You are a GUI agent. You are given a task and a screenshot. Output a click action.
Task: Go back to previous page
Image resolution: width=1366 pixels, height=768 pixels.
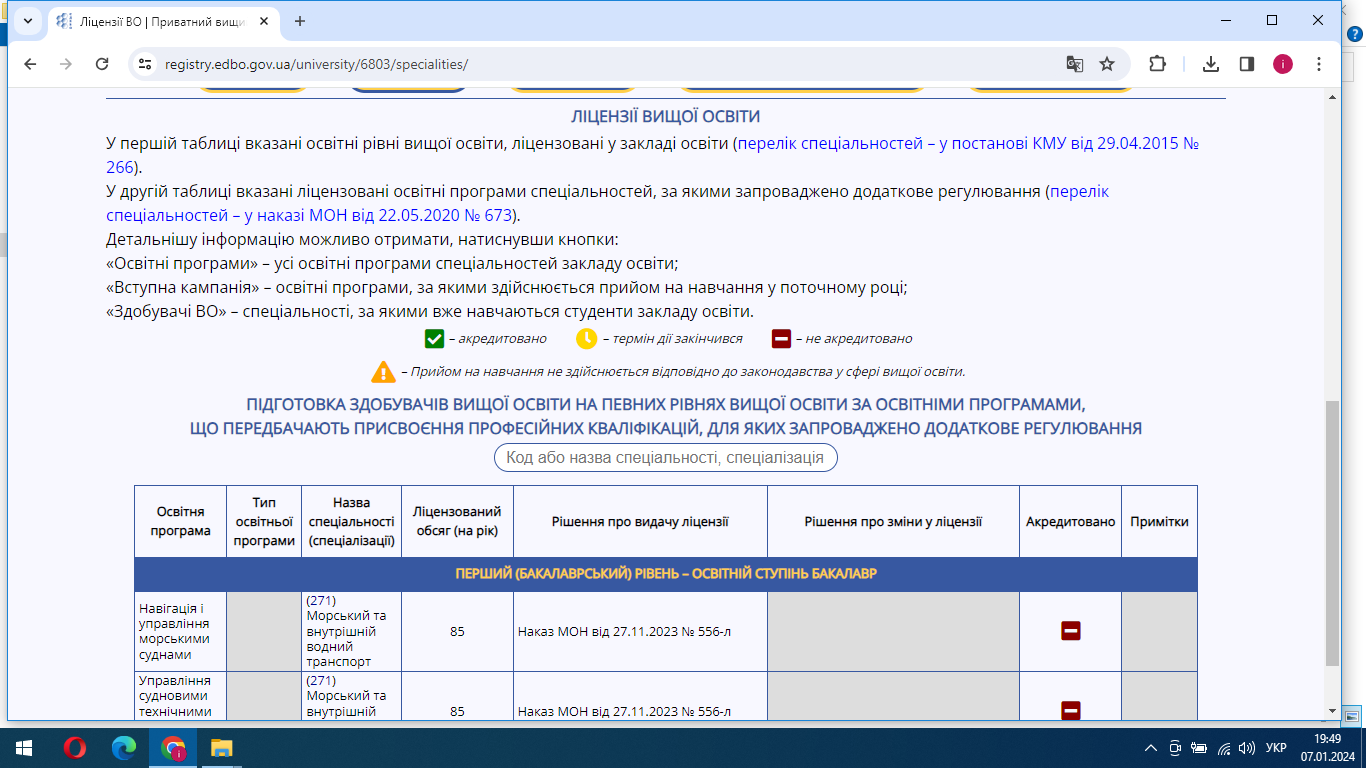[x=30, y=64]
